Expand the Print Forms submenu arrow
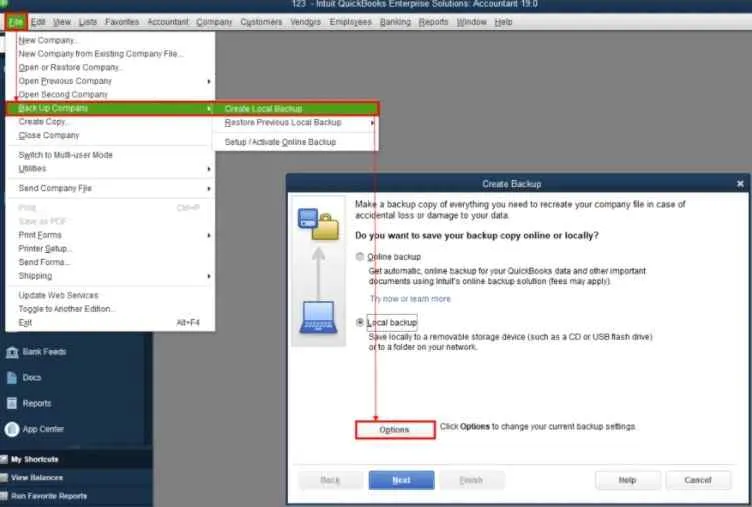The height and width of the screenshot is (507, 752). click(209, 236)
